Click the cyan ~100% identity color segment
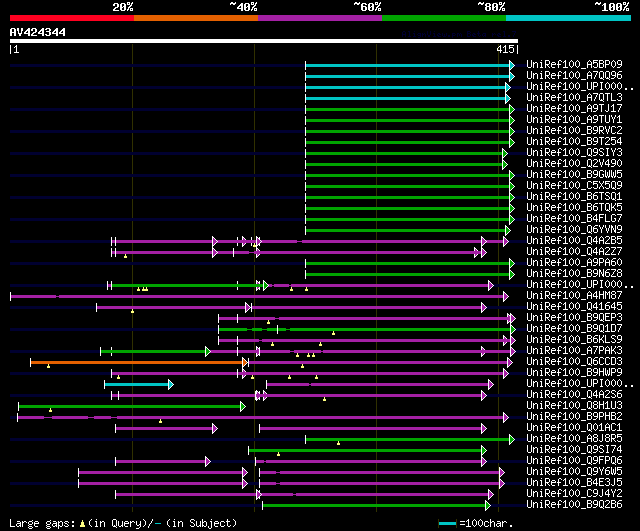The height and width of the screenshot is (531, 640). [569, 18]
